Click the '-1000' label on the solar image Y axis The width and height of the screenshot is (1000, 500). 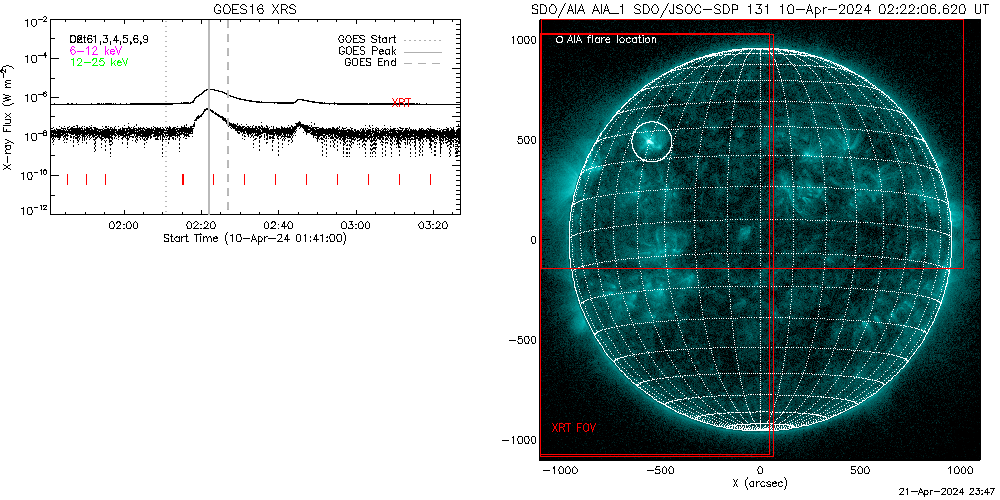click(x=518, y=439)
